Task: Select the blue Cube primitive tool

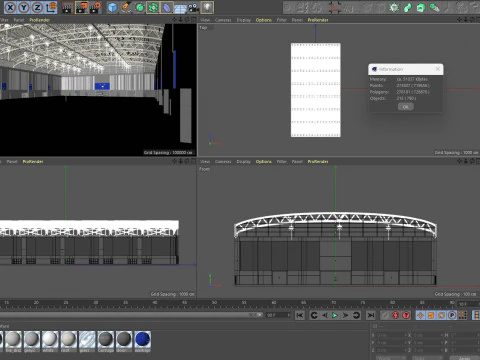Action: click(x=113, y=7)
